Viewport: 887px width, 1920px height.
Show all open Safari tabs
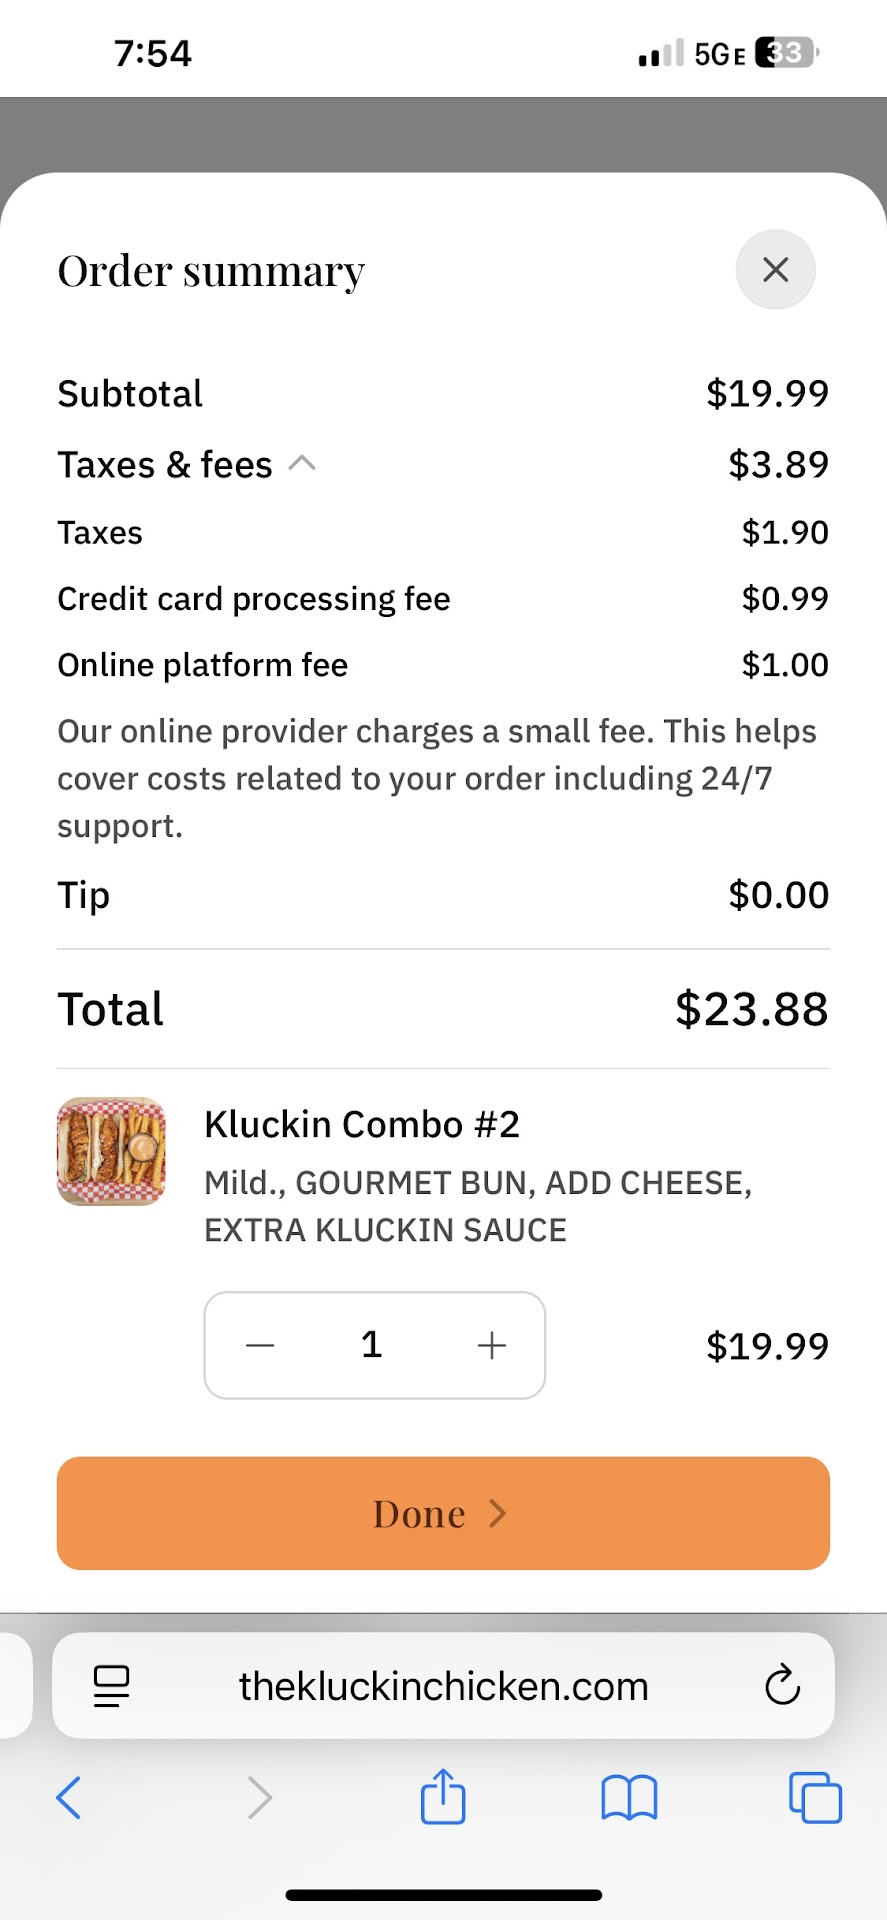pyautogui.click(x=815, y=1797)
